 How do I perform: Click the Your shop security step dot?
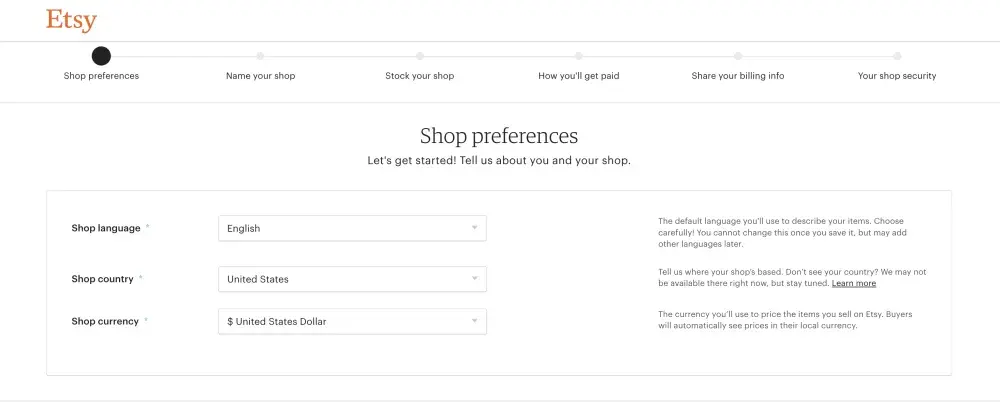(897, 56)
